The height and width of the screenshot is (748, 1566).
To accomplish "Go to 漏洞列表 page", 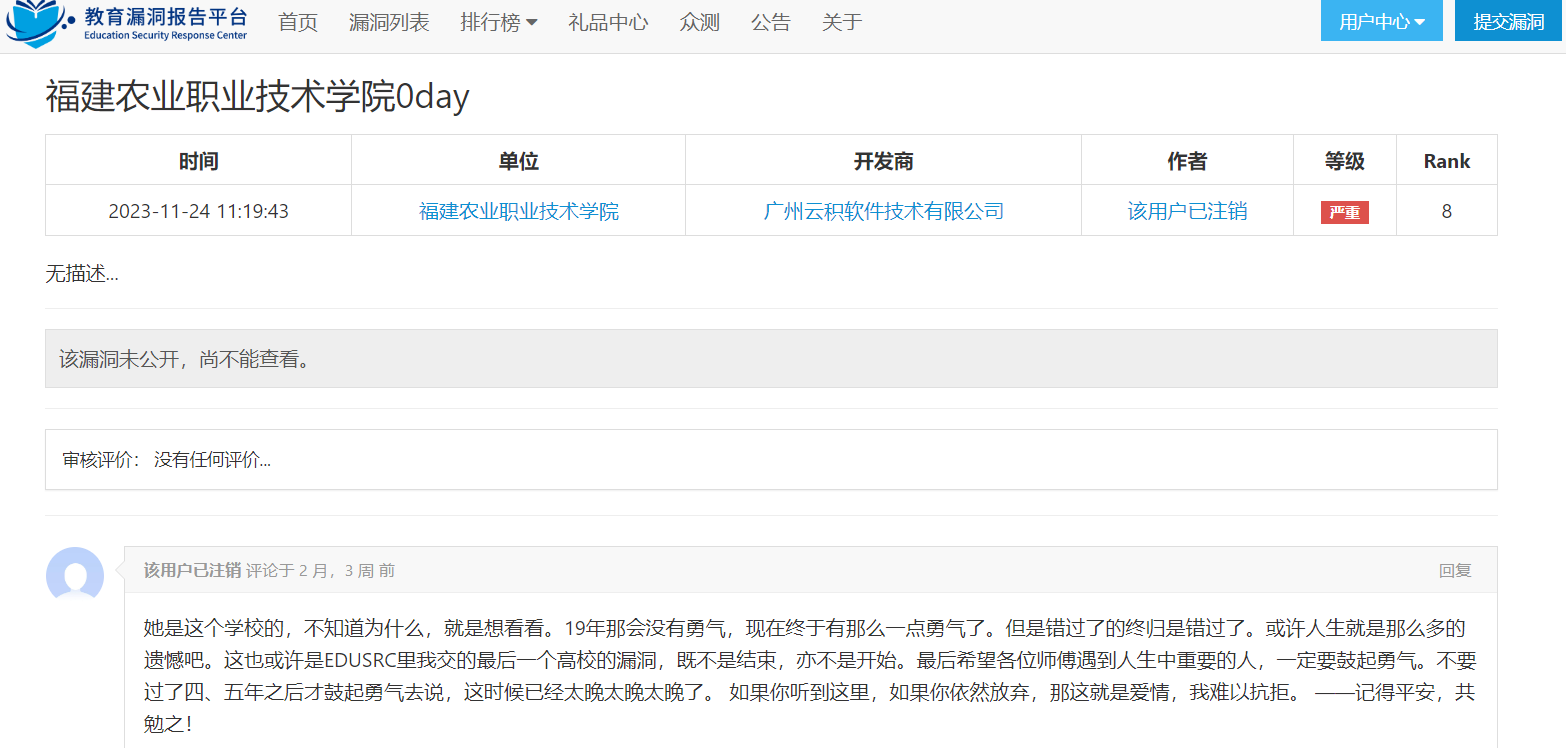I will 389,22.
